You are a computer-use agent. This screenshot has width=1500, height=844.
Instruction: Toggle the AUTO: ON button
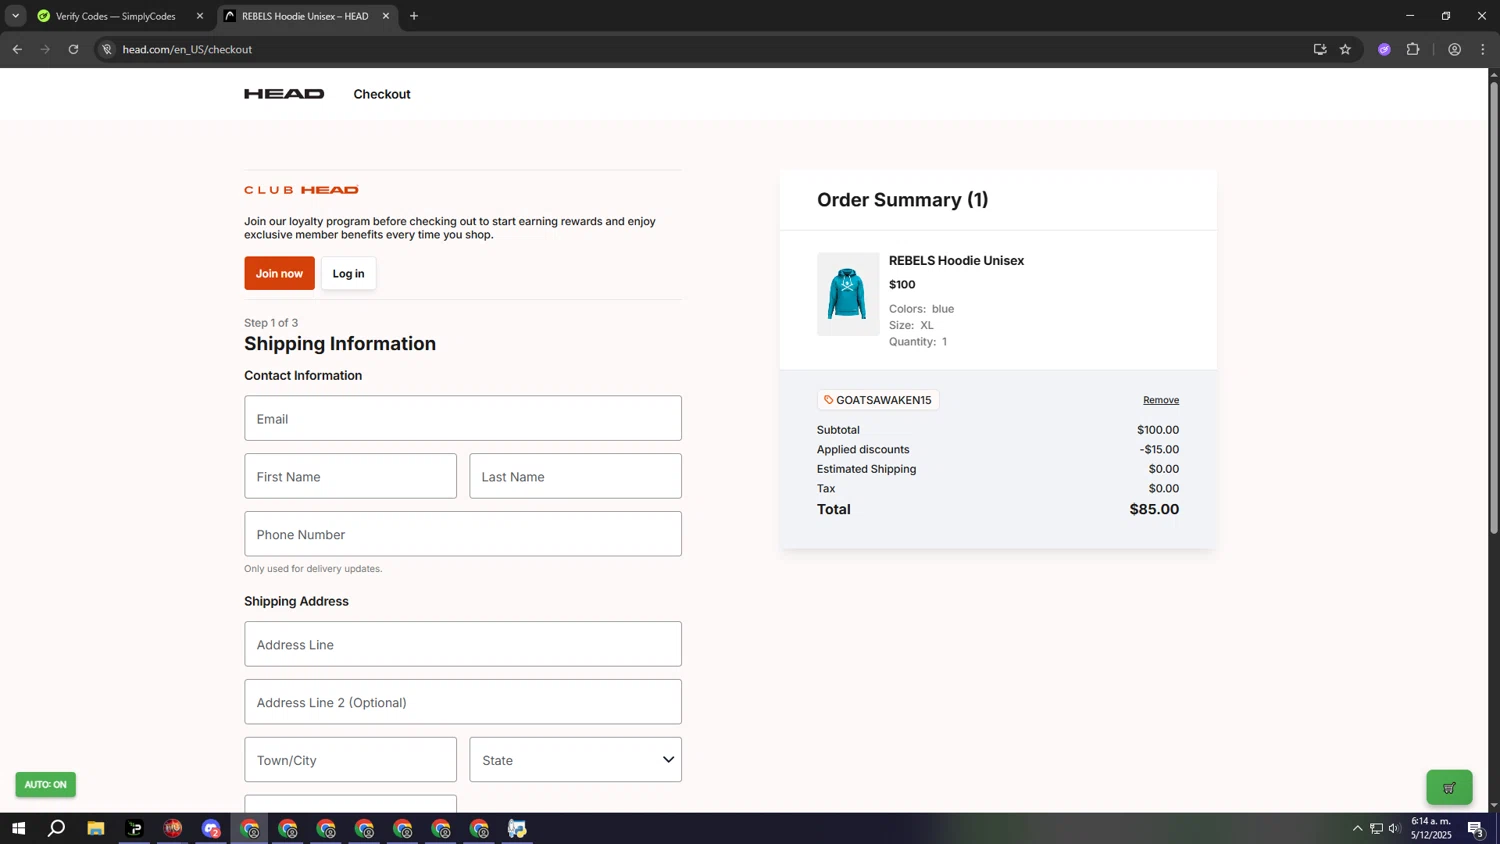coord(45,785)
